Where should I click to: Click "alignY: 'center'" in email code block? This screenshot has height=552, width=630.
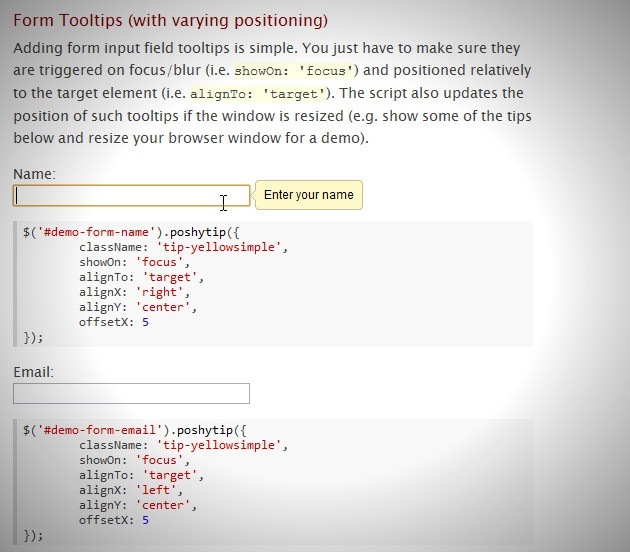pos(138,505)
